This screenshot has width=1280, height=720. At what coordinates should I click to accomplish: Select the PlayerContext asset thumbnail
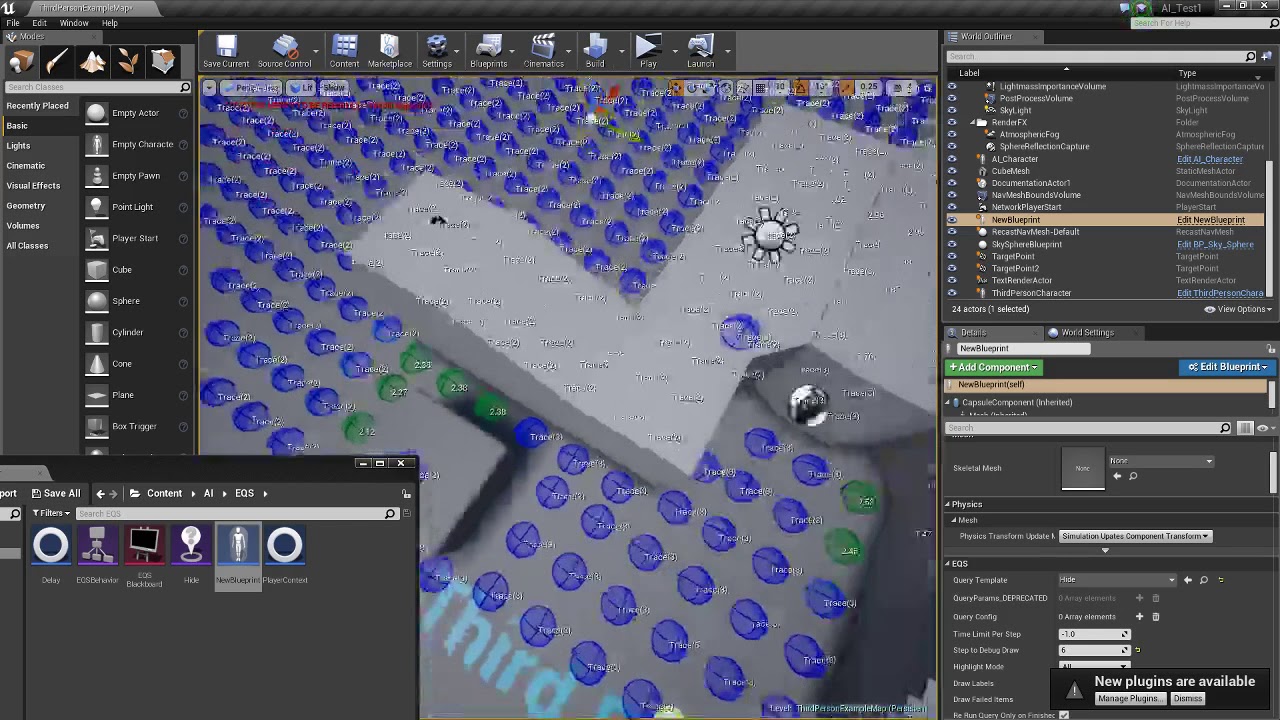[x=284, y=545]
